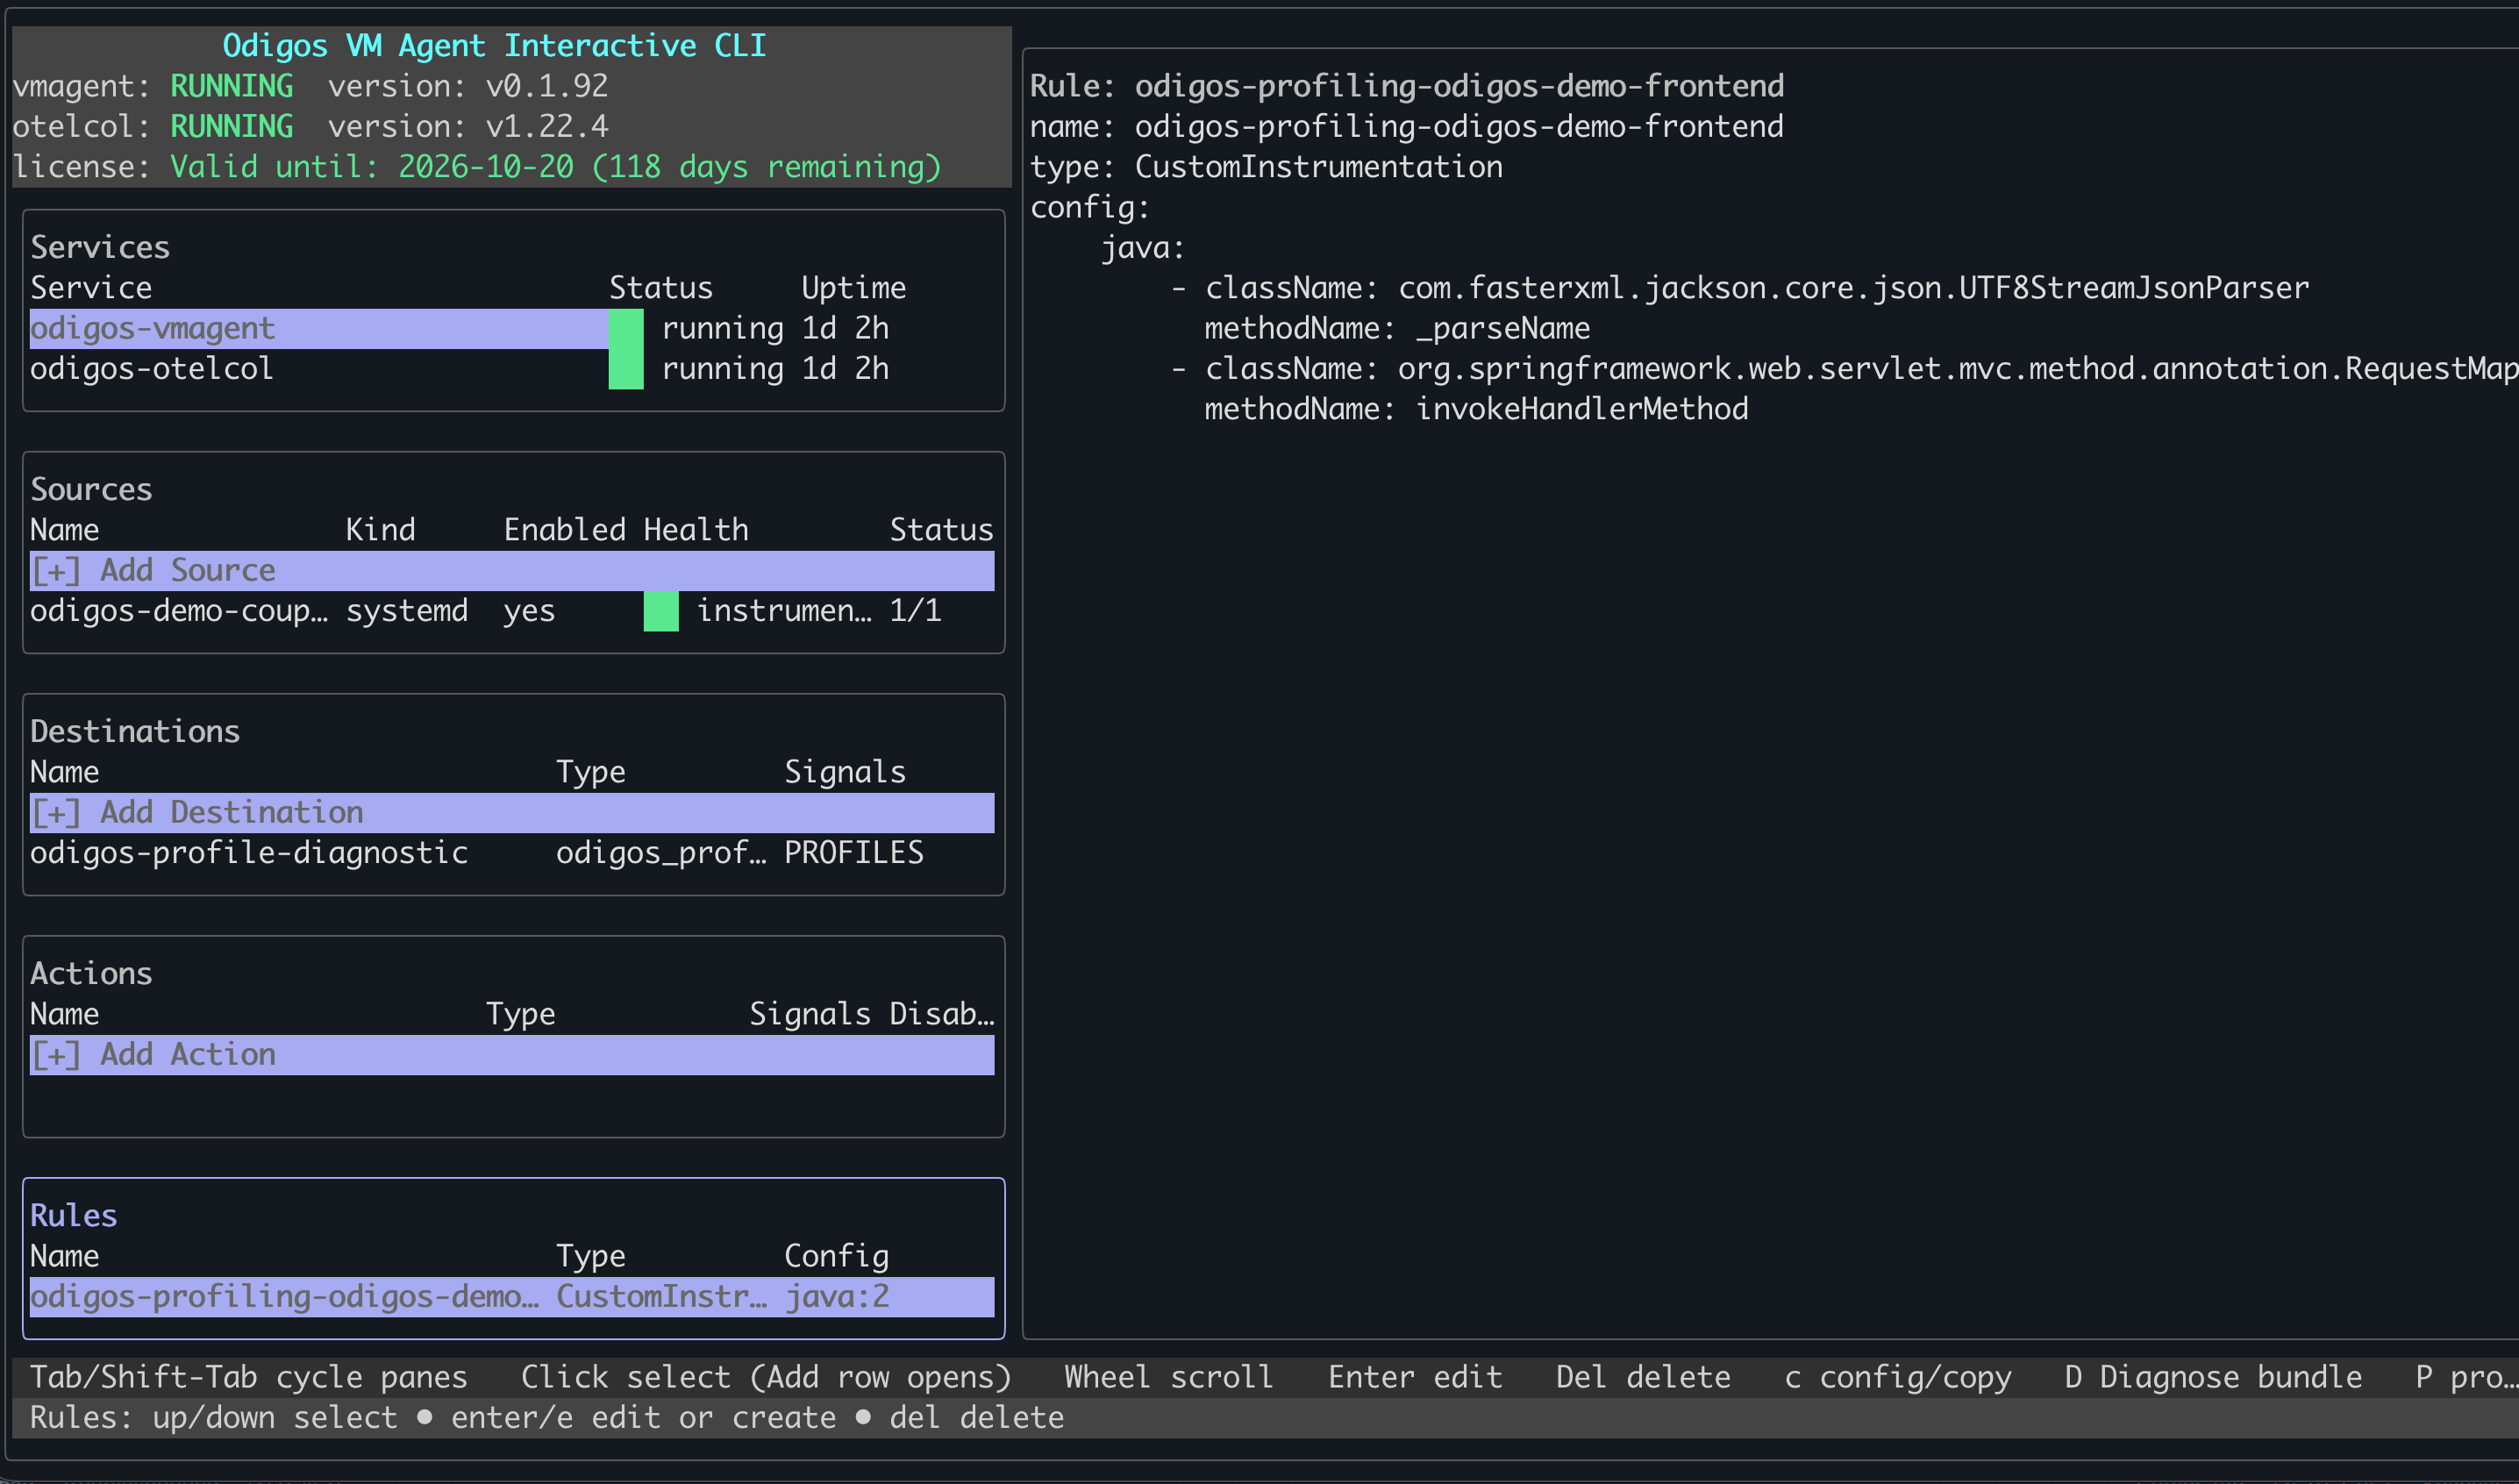Click the PROFILES signals cell
The width and height of the screenshot is (2519, 1484).
click(x=854, y=853)
